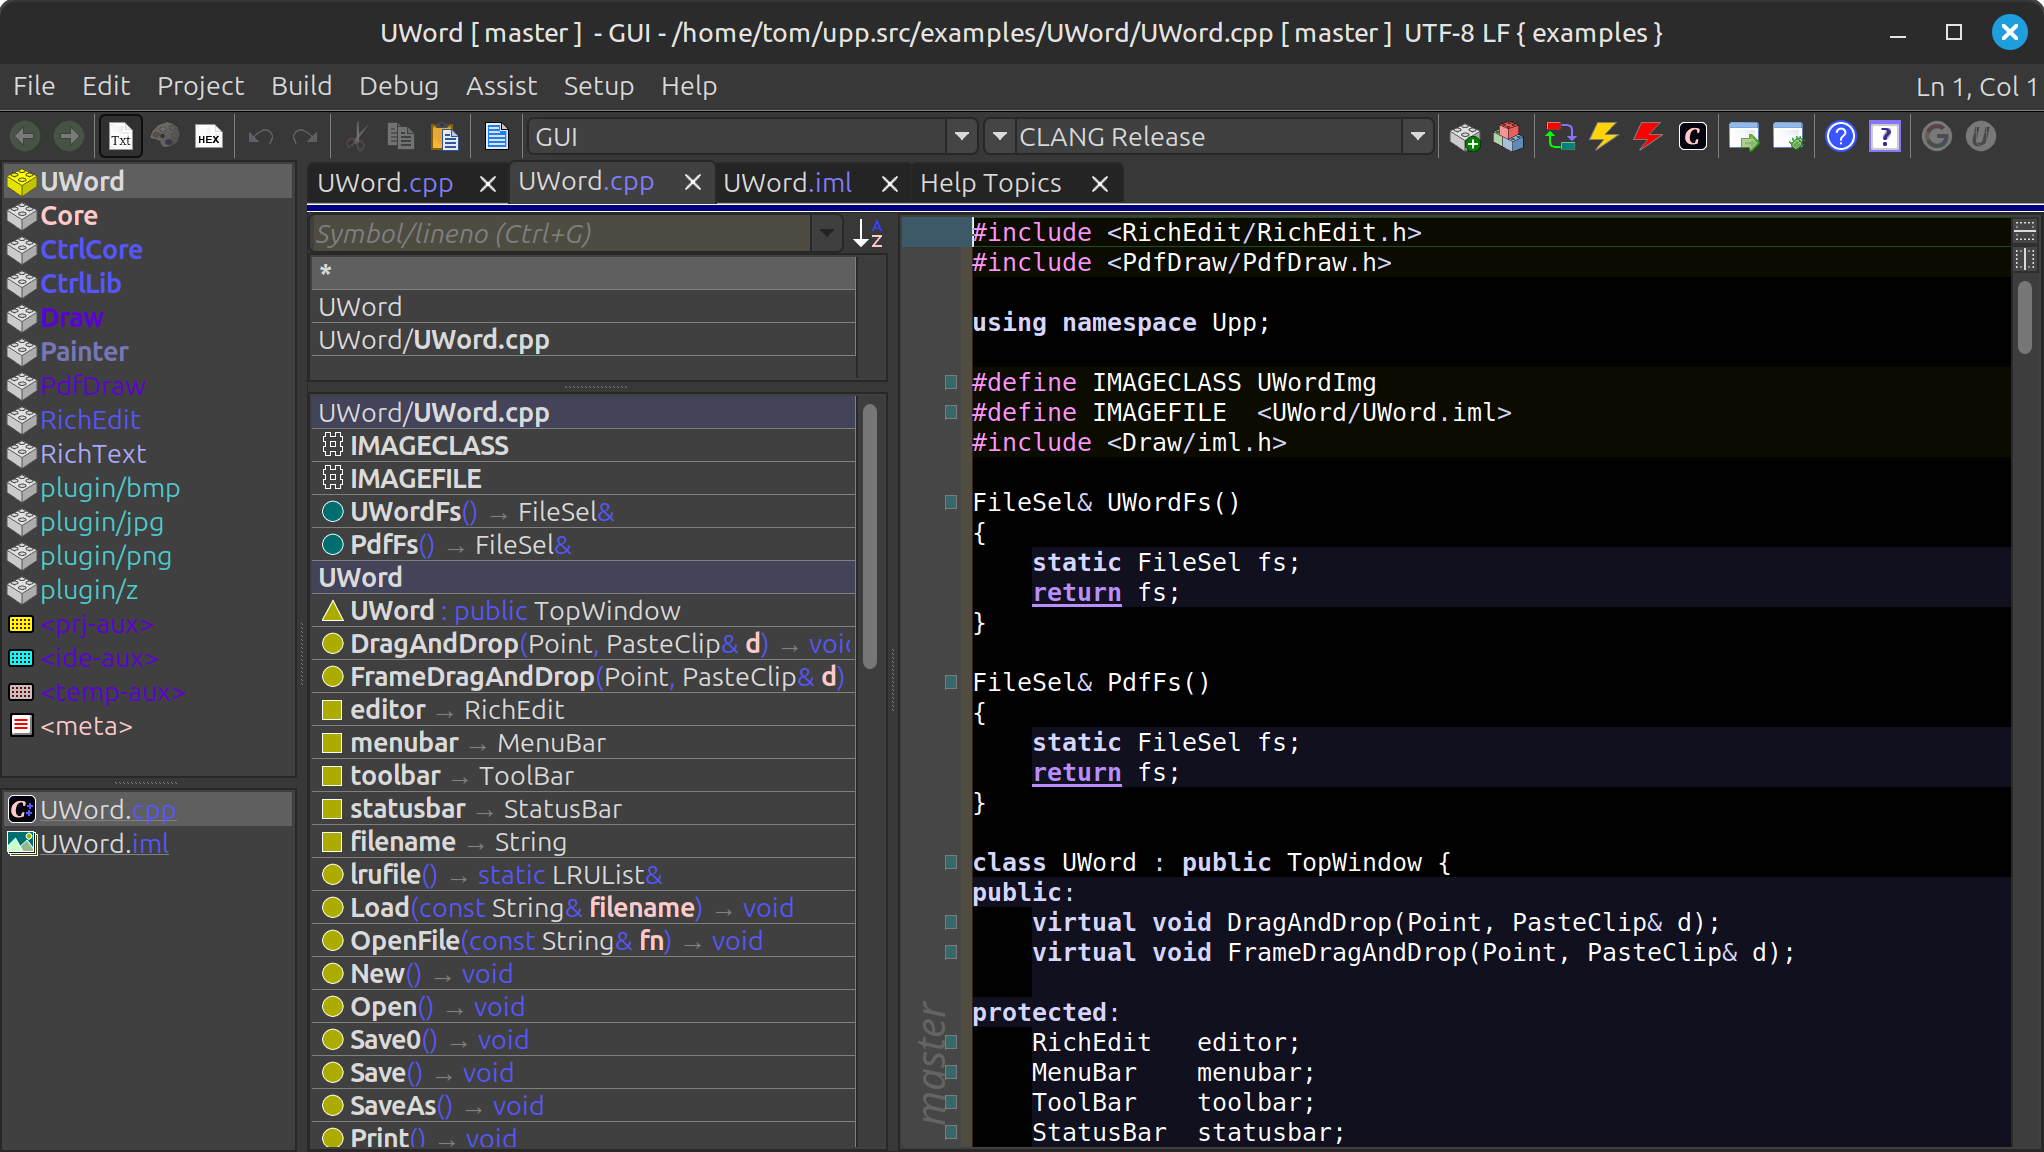
Task: Open the Build menu
Action: click(x=301, y=86)
